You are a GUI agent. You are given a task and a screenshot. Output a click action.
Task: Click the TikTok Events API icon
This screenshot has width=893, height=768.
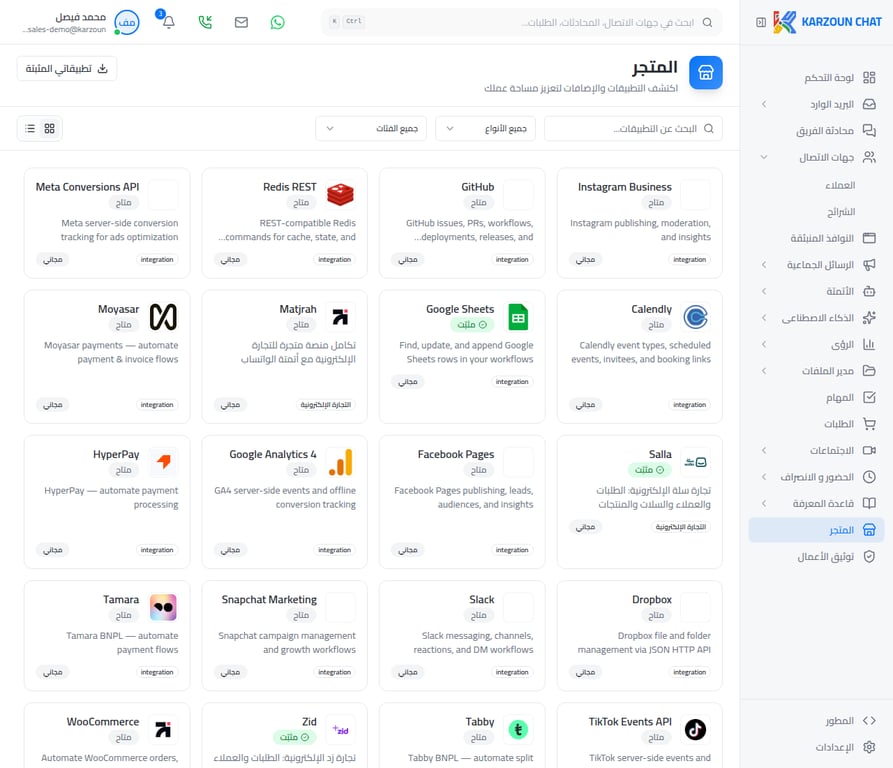(x=695, y=729)
